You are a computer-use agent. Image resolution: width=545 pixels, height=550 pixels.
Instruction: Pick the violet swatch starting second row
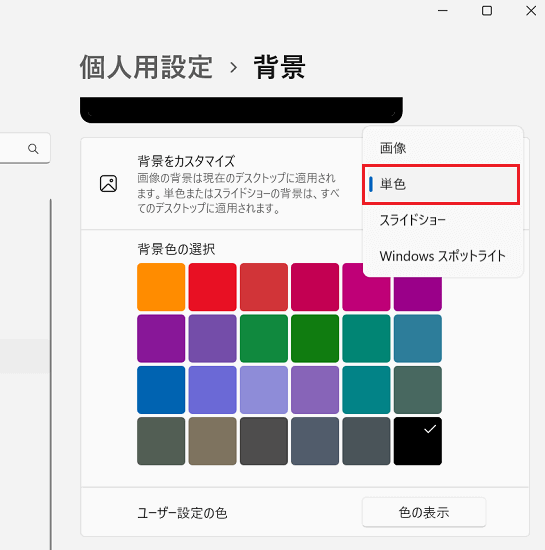[161, 338]
